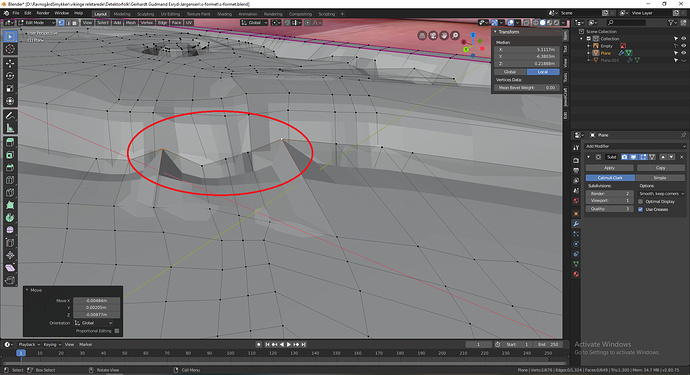Select the Scale tool
Viewport: 690px width, 375px height.
point(10,88)
